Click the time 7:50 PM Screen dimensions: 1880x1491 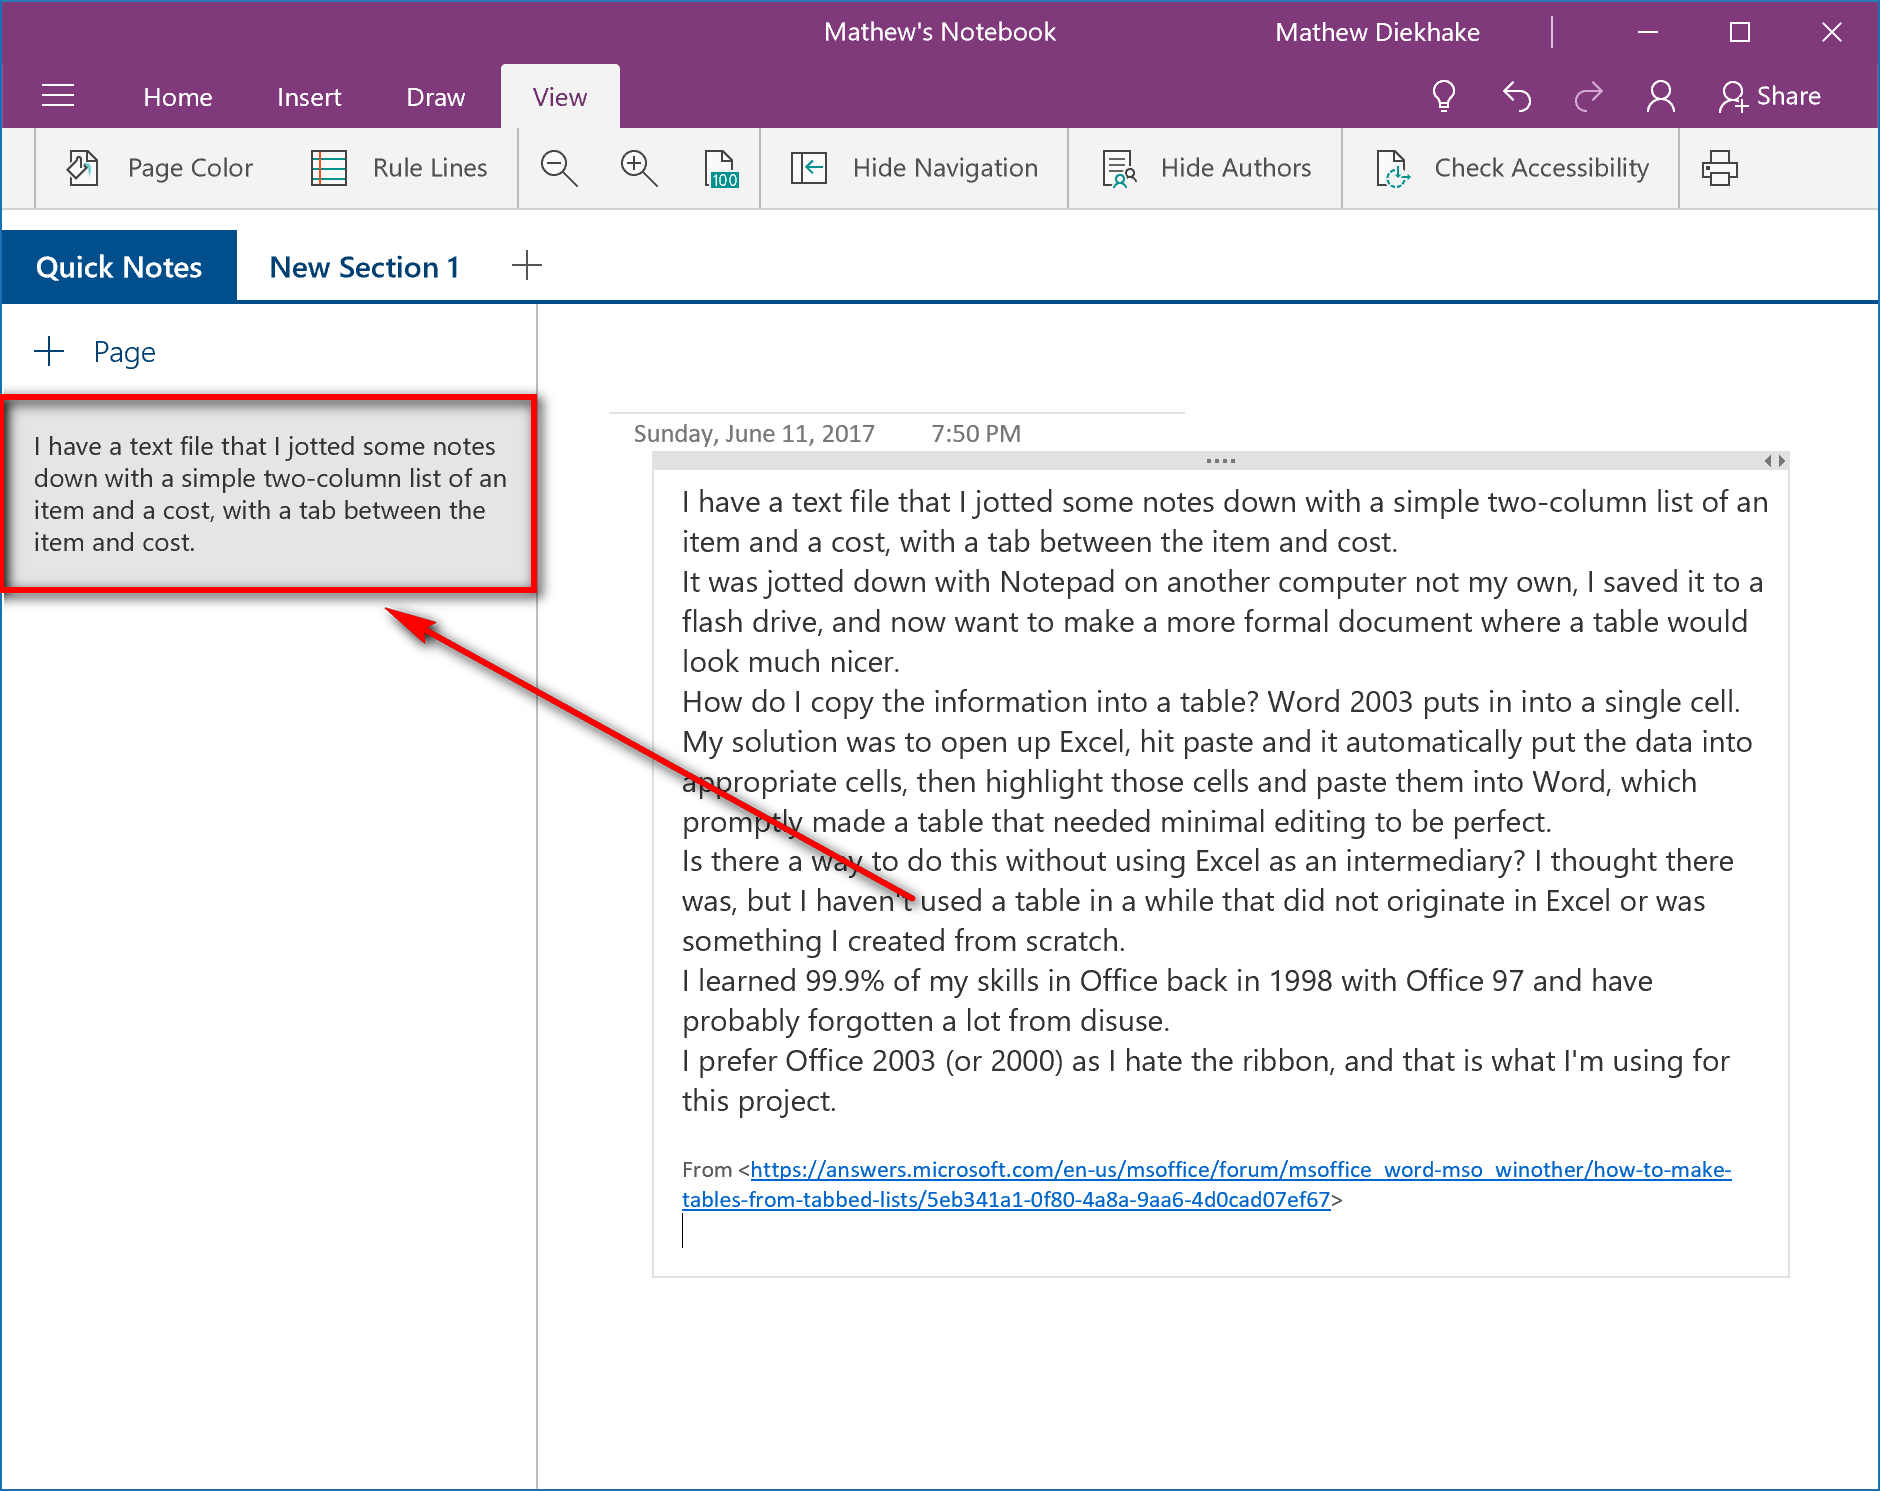976,433
